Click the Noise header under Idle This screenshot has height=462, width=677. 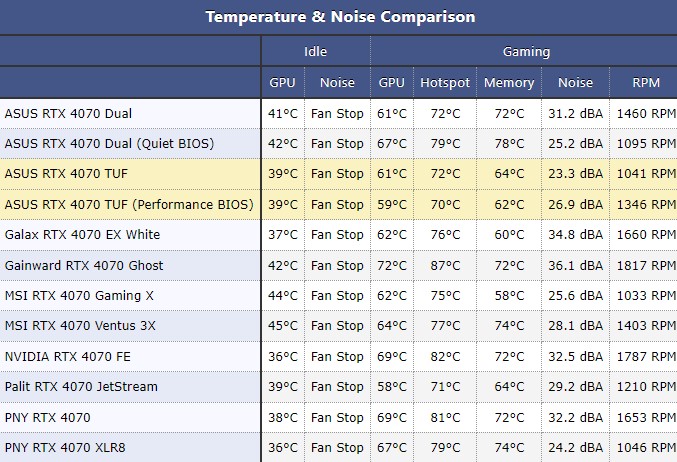tap(337, 83)
